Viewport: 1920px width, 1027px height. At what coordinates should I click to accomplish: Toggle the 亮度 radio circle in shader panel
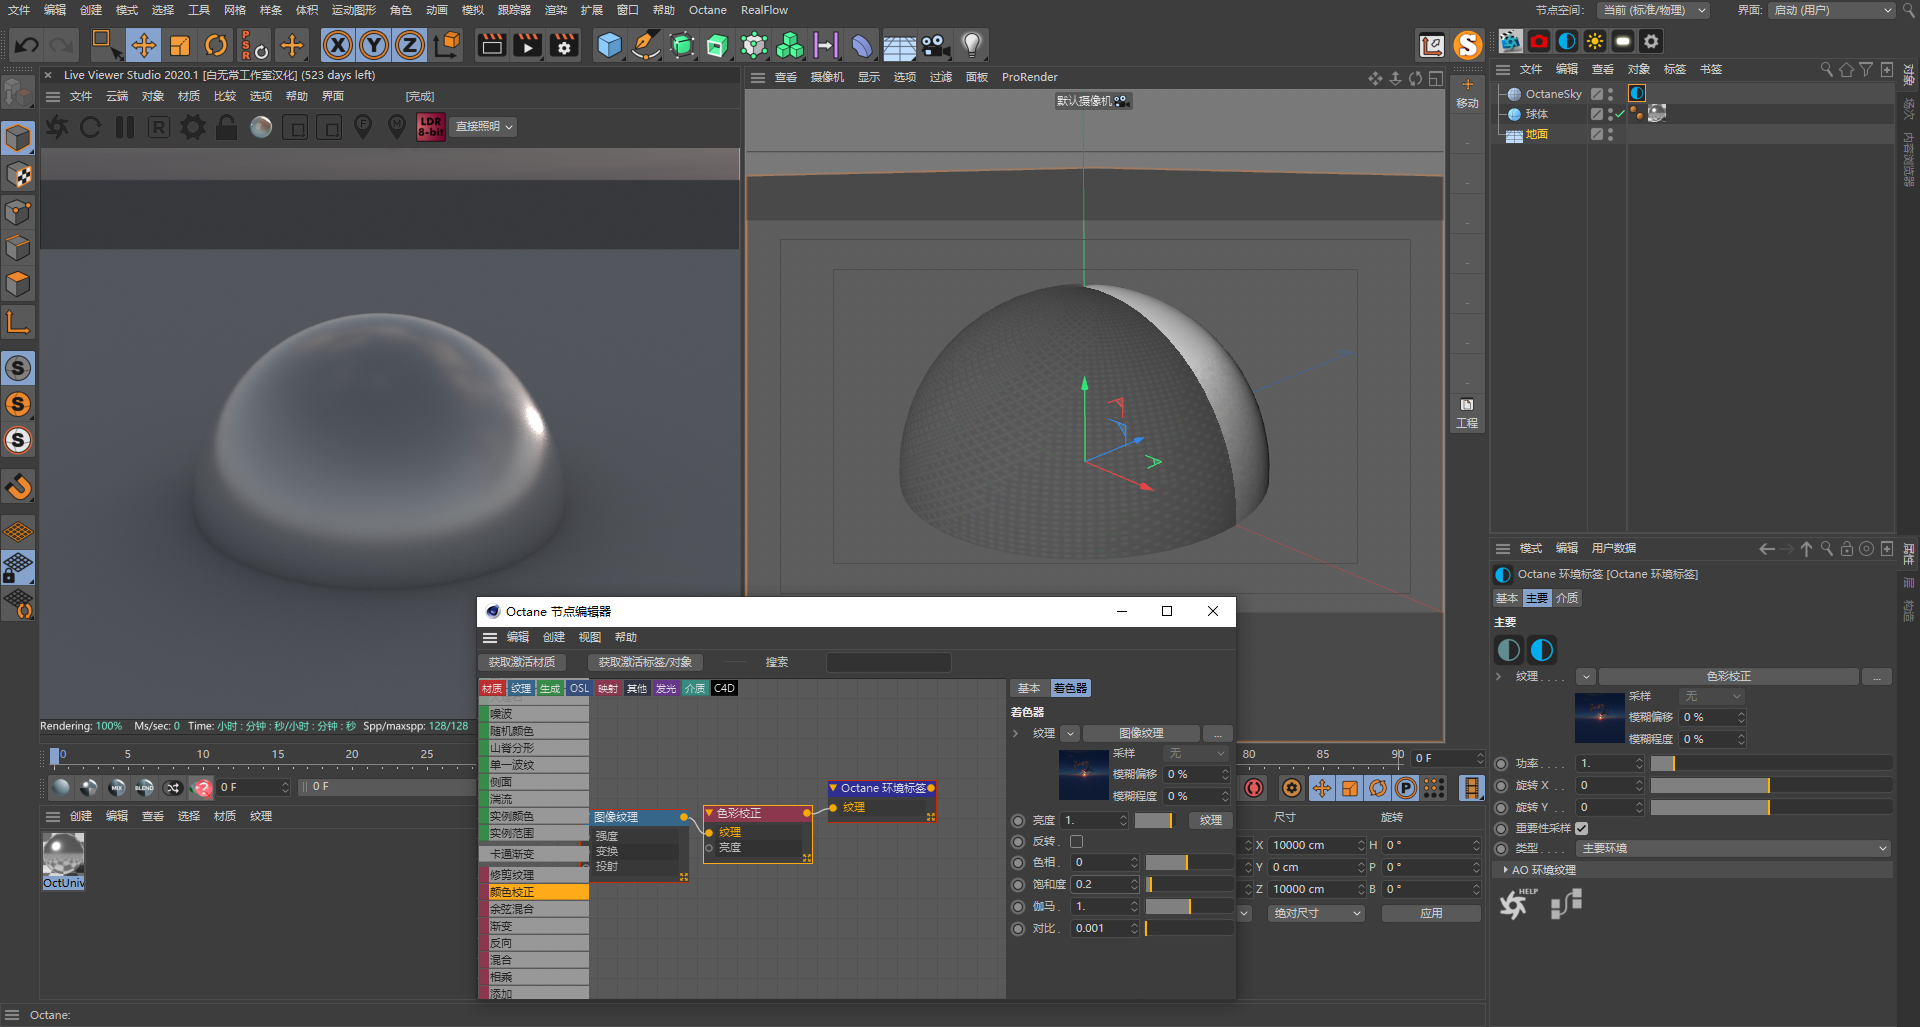(x=1018, y=820)
